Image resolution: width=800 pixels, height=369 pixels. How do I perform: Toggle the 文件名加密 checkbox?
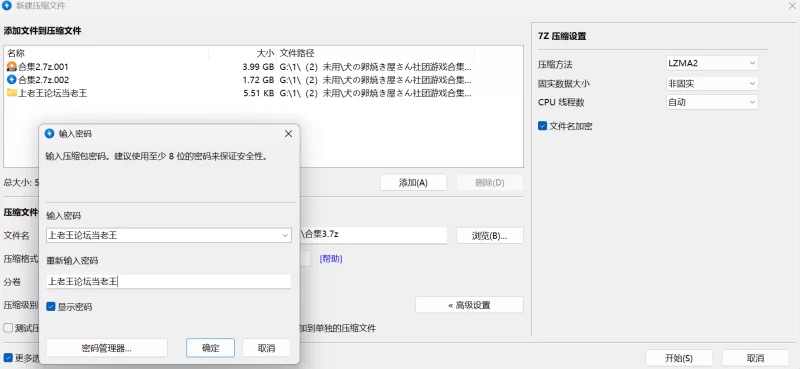coord(542,126)
